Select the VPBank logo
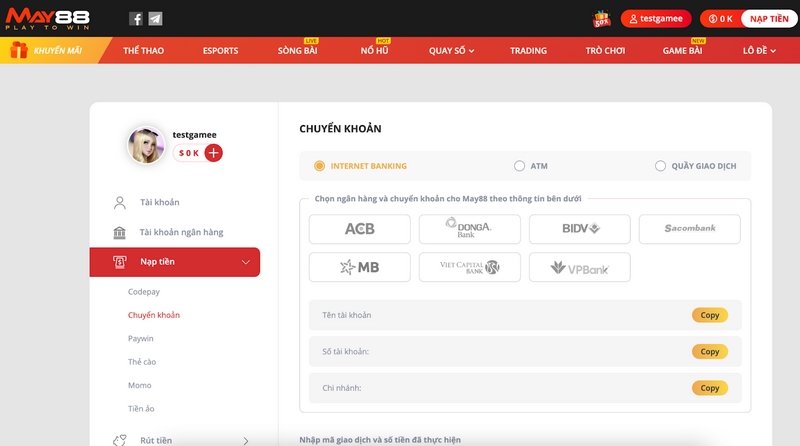Screen dimensions: 800x446 (579, 267)
